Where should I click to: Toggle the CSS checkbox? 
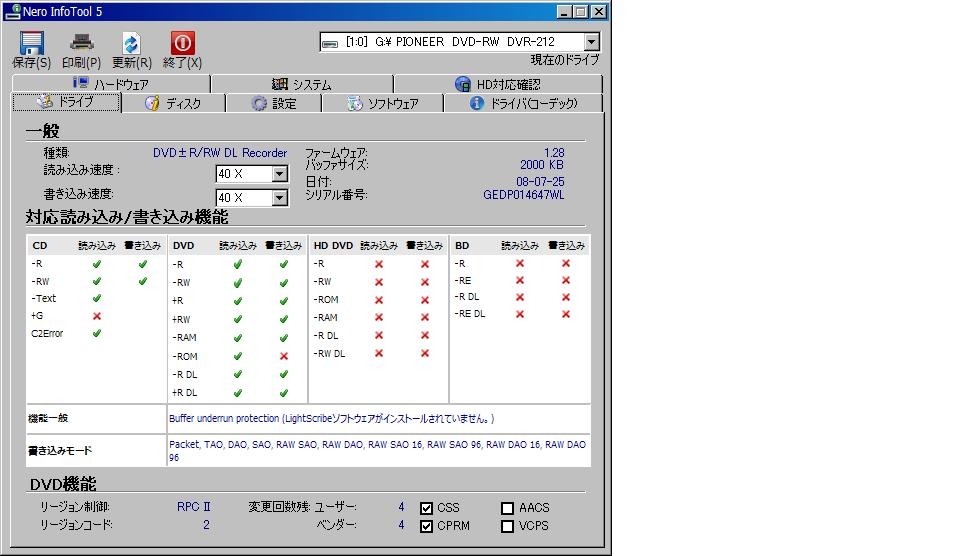pyautogui.click(x=427, y=508)
